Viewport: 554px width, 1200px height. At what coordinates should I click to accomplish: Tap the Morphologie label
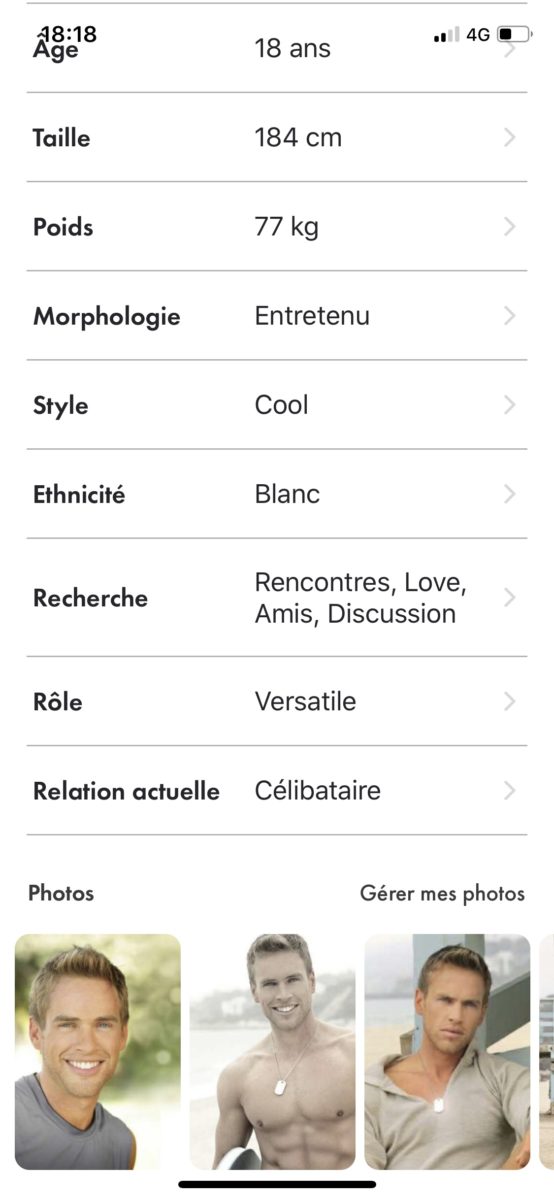point(107,318)
